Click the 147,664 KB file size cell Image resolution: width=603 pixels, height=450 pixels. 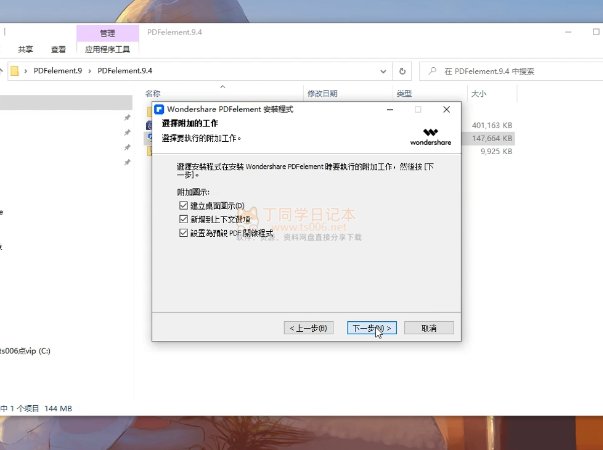pos(492,138)
